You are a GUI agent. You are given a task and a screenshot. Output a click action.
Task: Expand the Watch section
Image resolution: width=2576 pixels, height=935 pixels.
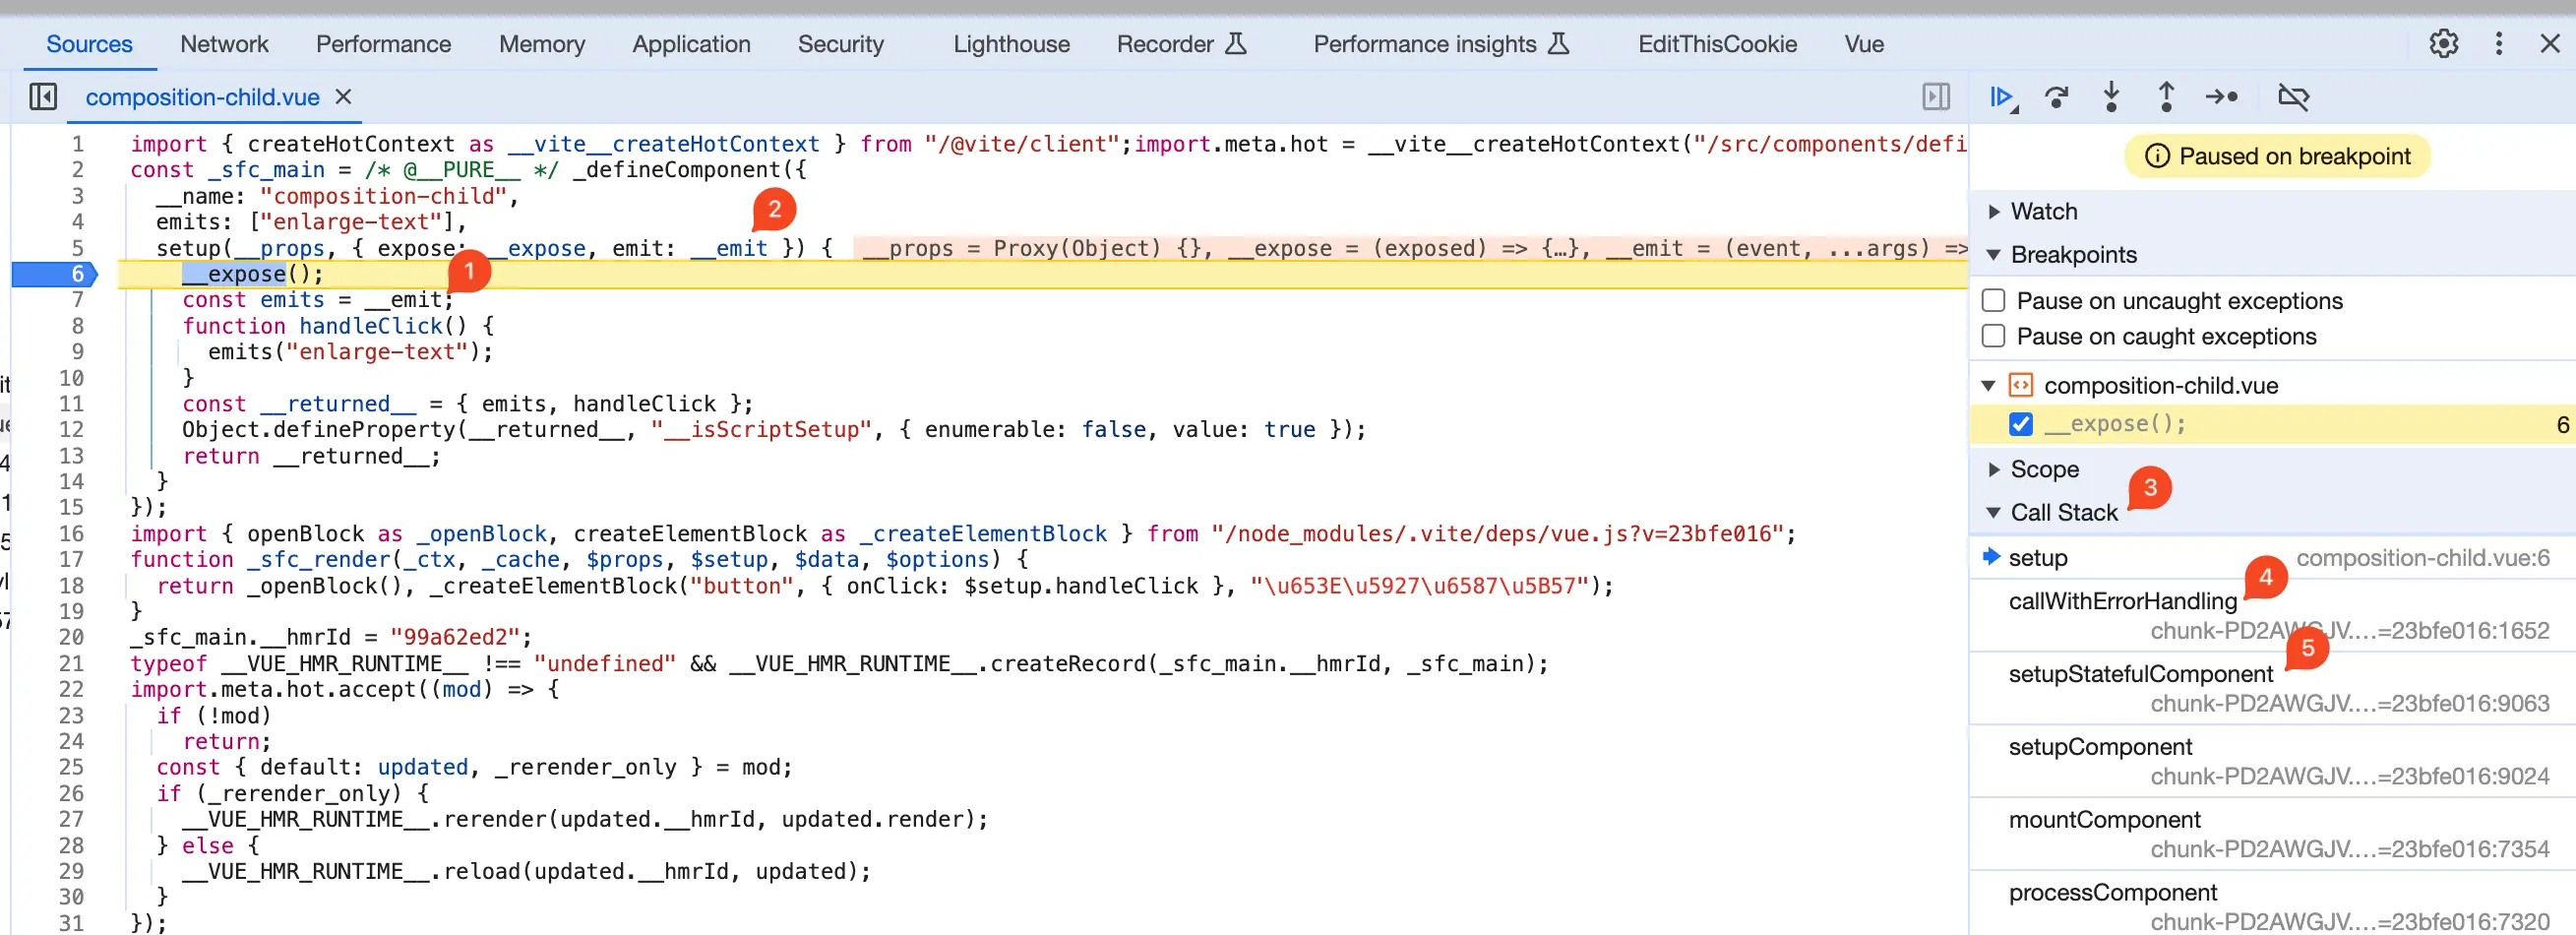[x=1993, y=211]
